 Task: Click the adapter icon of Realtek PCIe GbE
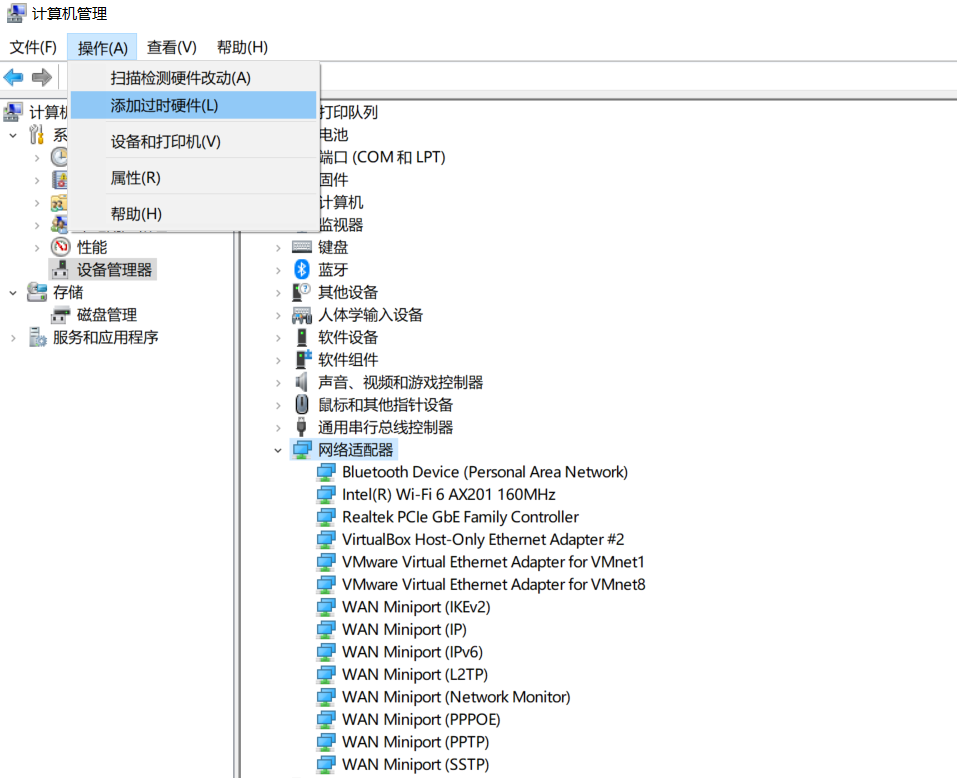point(326,517)
